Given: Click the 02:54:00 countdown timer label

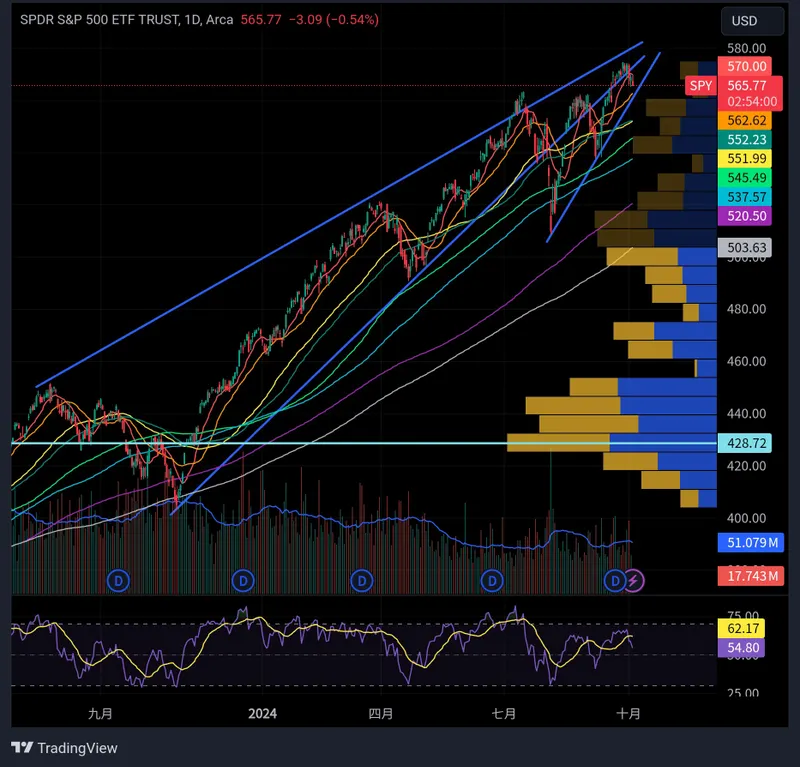Looking at the screenshot, I should tap(752, 102).
